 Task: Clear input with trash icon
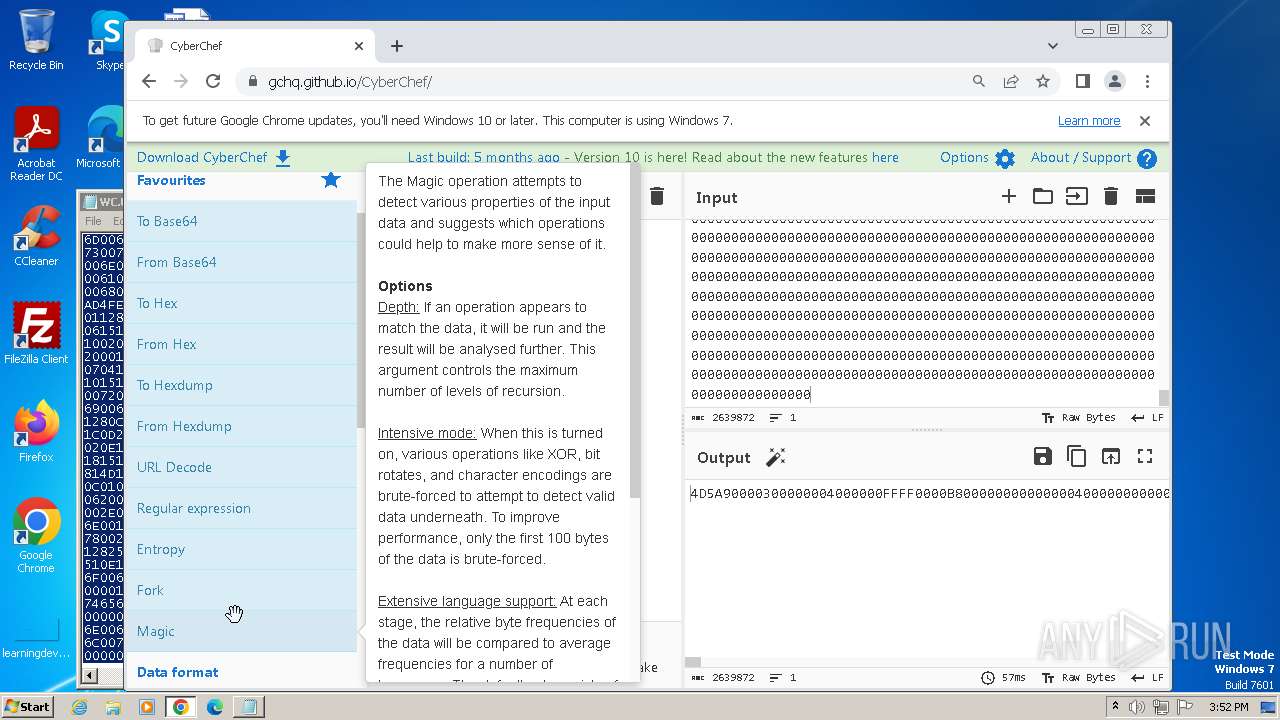tap(1111, 197)
